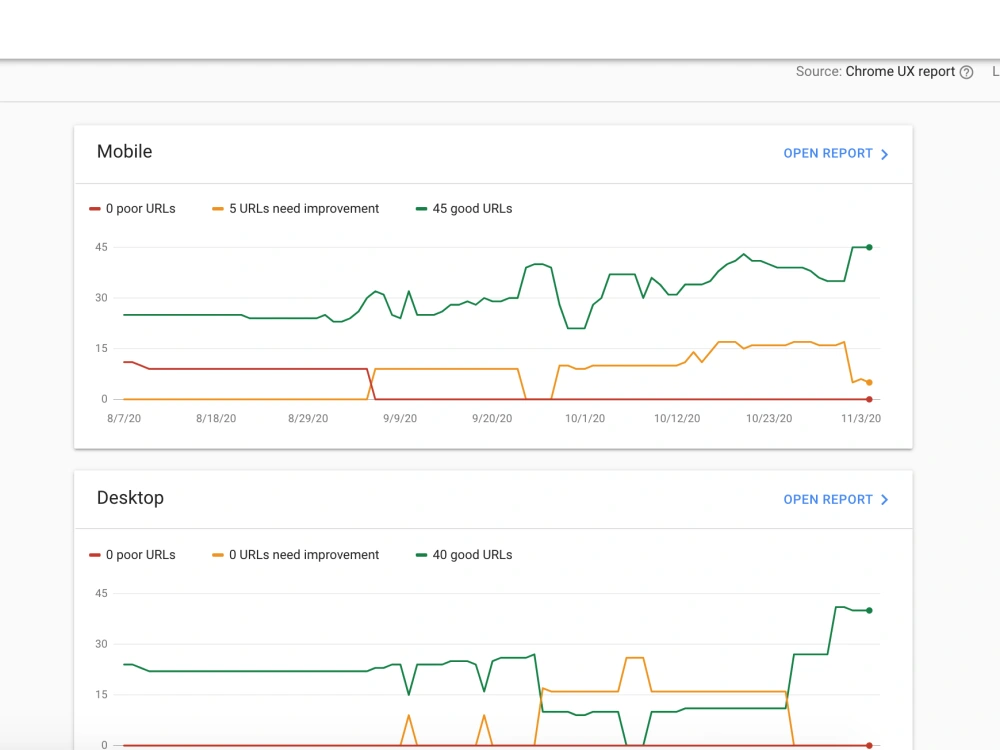Open the Mobile report chevron arrow
Screen dimensions: 1000x750
[885, 154]
